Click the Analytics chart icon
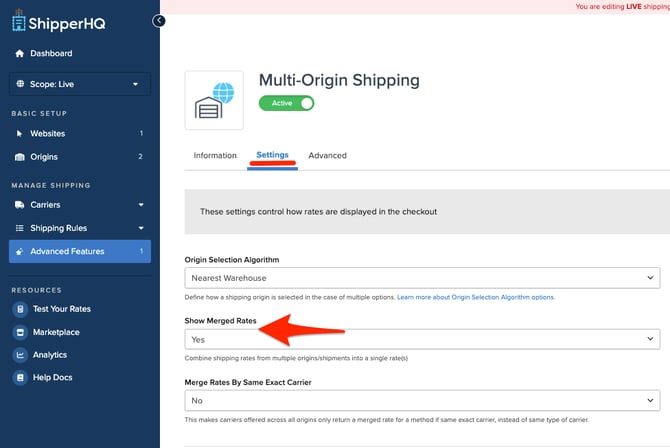Screen dimensions: 670x448 19,355
